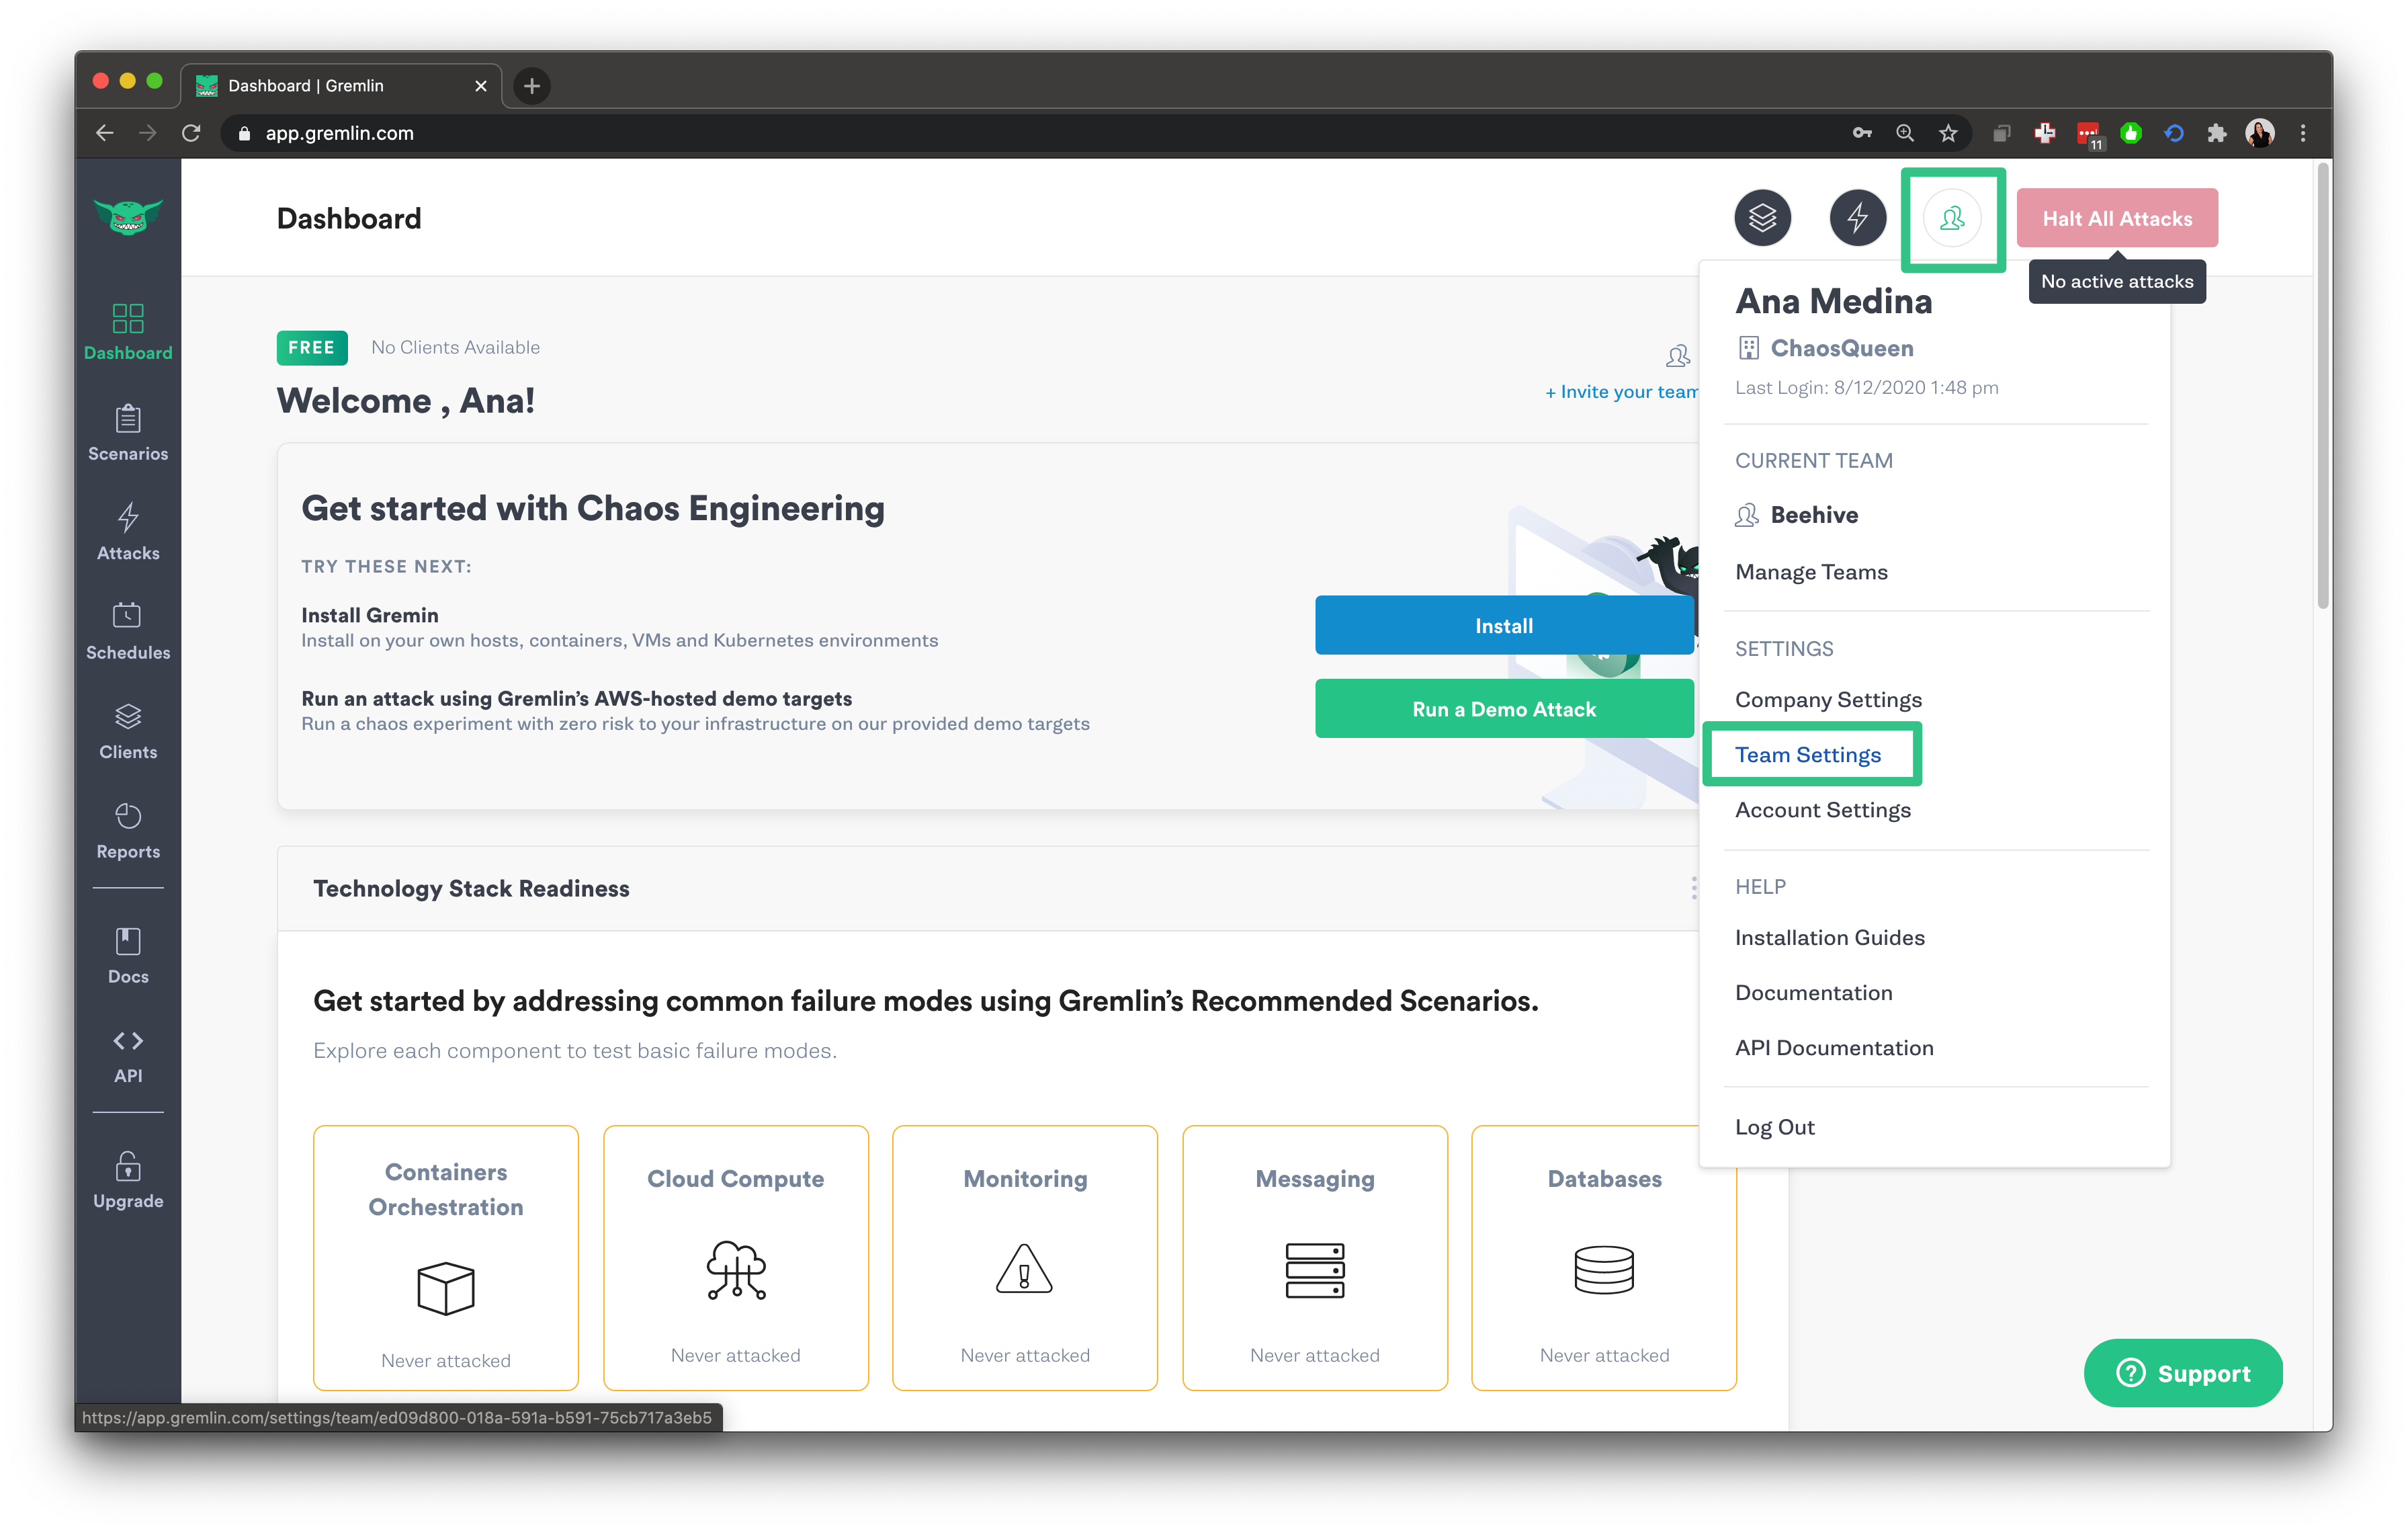Click the user profile icon in header
Screen dimensions: 2408x1531
point(1952,217)
